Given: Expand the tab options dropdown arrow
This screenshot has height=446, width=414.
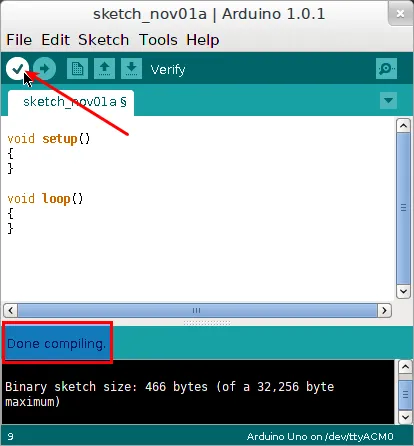Looking at the screenshot, I should (388, 100).
